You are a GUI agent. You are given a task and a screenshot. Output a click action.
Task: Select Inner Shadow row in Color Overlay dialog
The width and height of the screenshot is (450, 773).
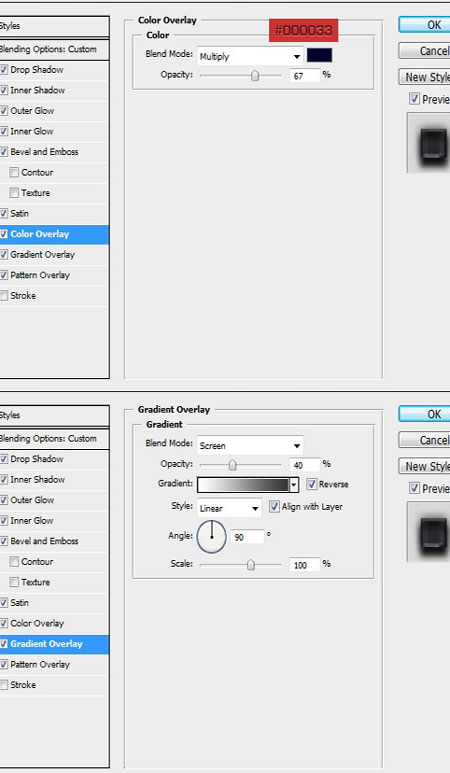[x=53, y=90]
